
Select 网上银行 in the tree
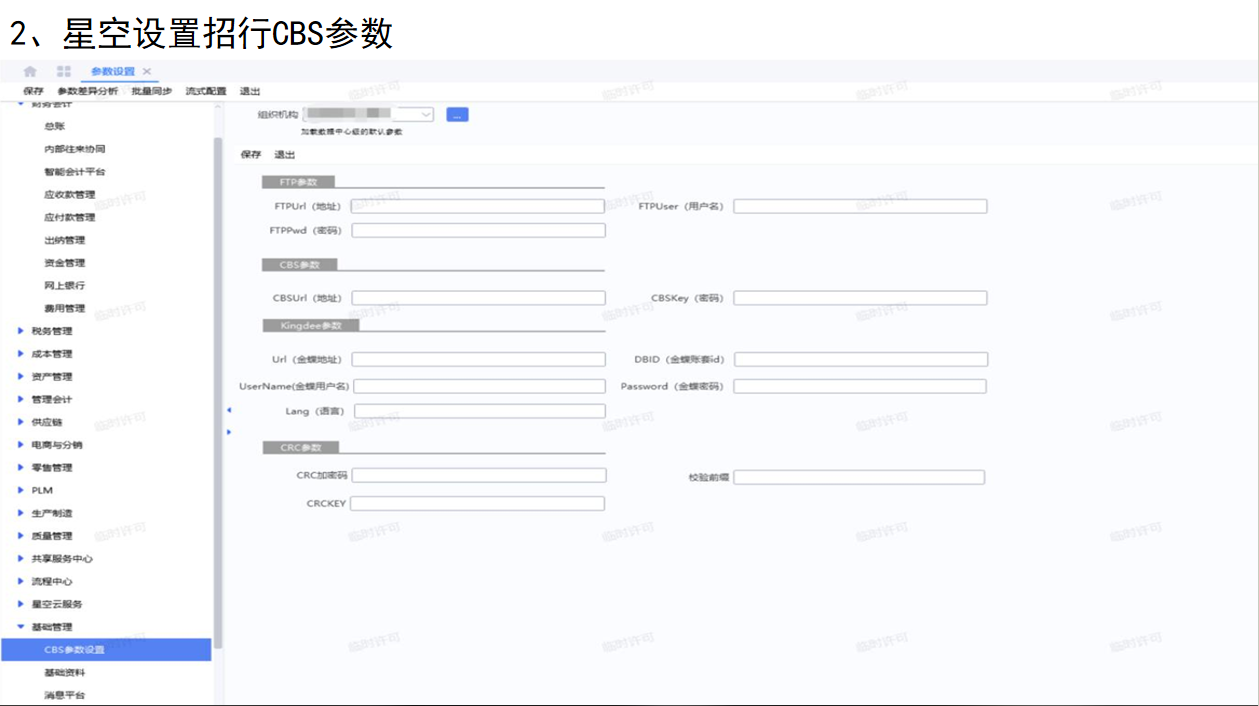[64, 285]
